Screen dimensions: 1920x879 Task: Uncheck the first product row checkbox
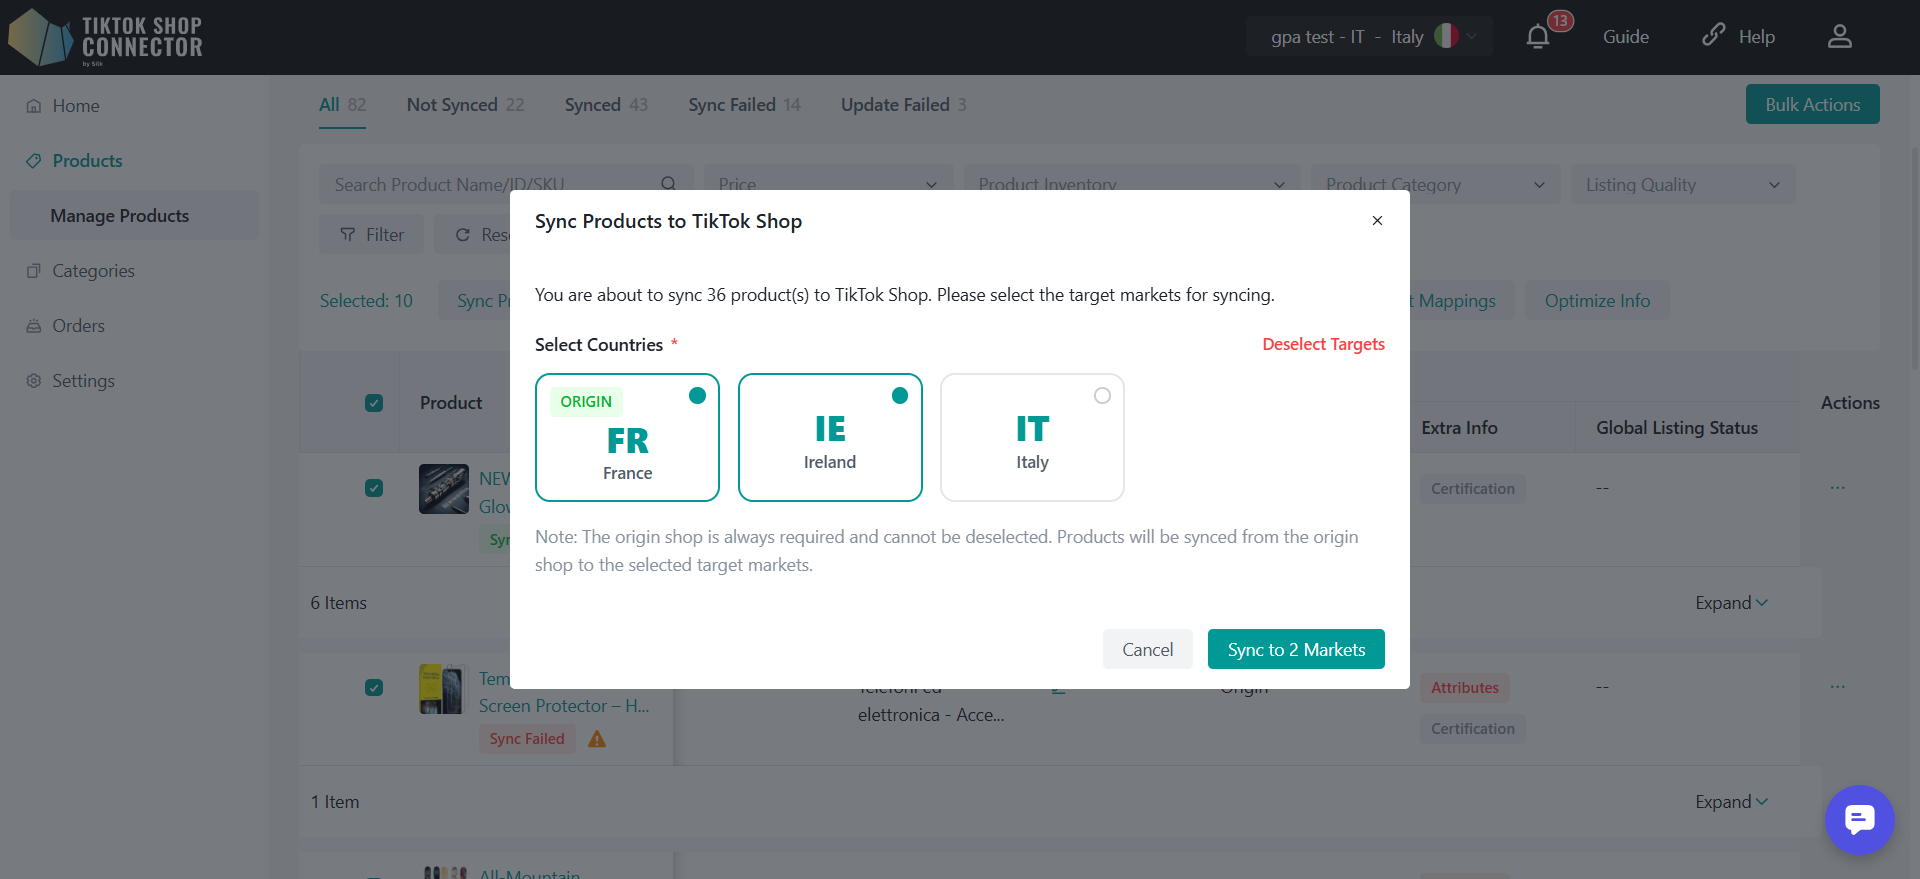tap(374, 488)
